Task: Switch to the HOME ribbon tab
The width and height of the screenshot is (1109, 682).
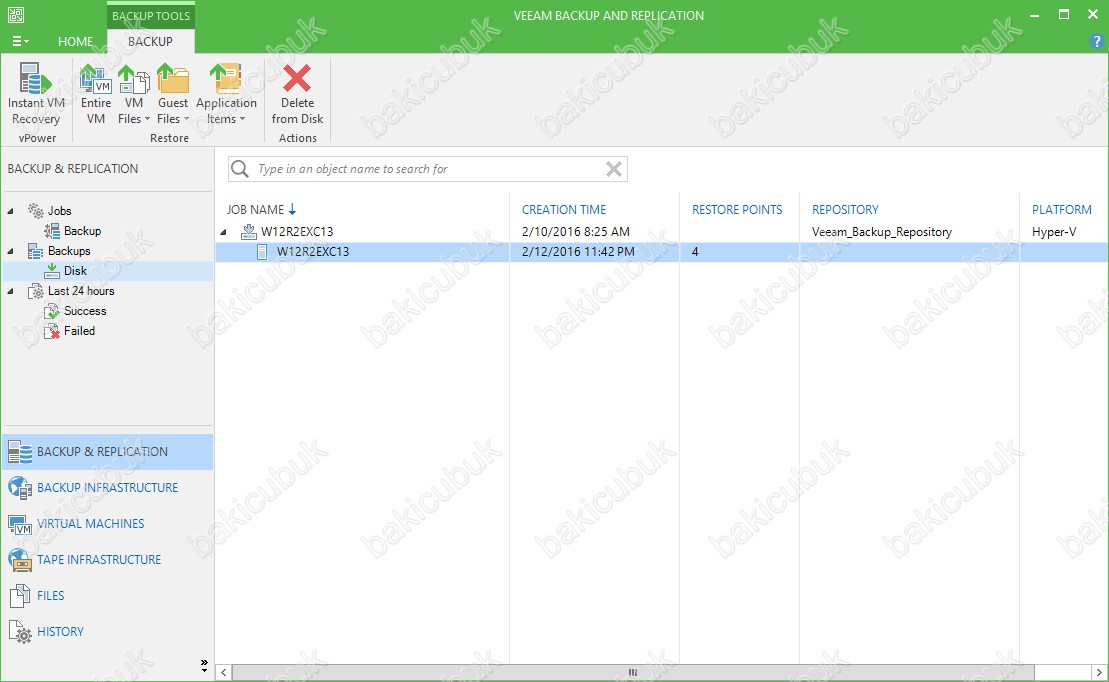Action: tap(76, 42)
